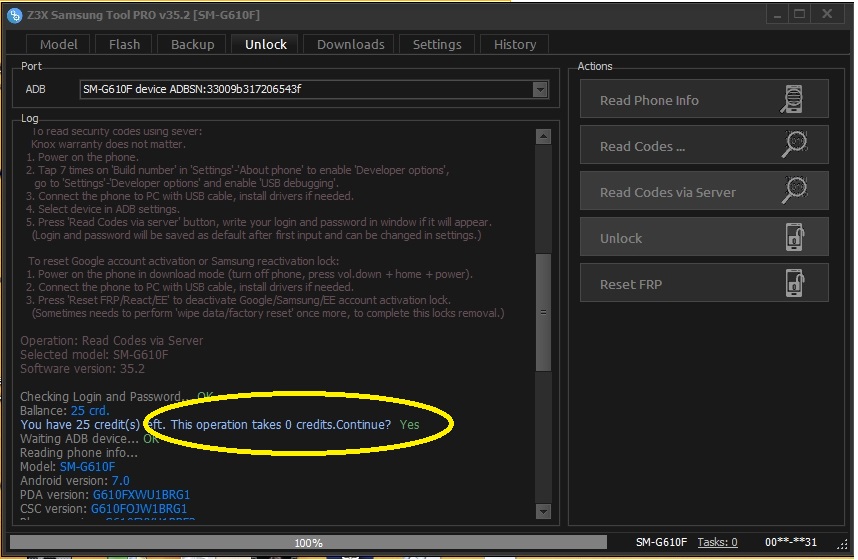Click Read Codes via Server button
The width and height of the screenshot is (858, 560).
704,191
